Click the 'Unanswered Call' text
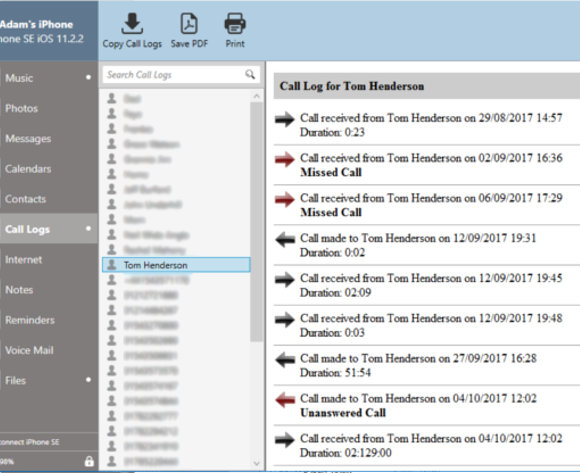This screenshot has width=580, height=473. pos(343,413)
